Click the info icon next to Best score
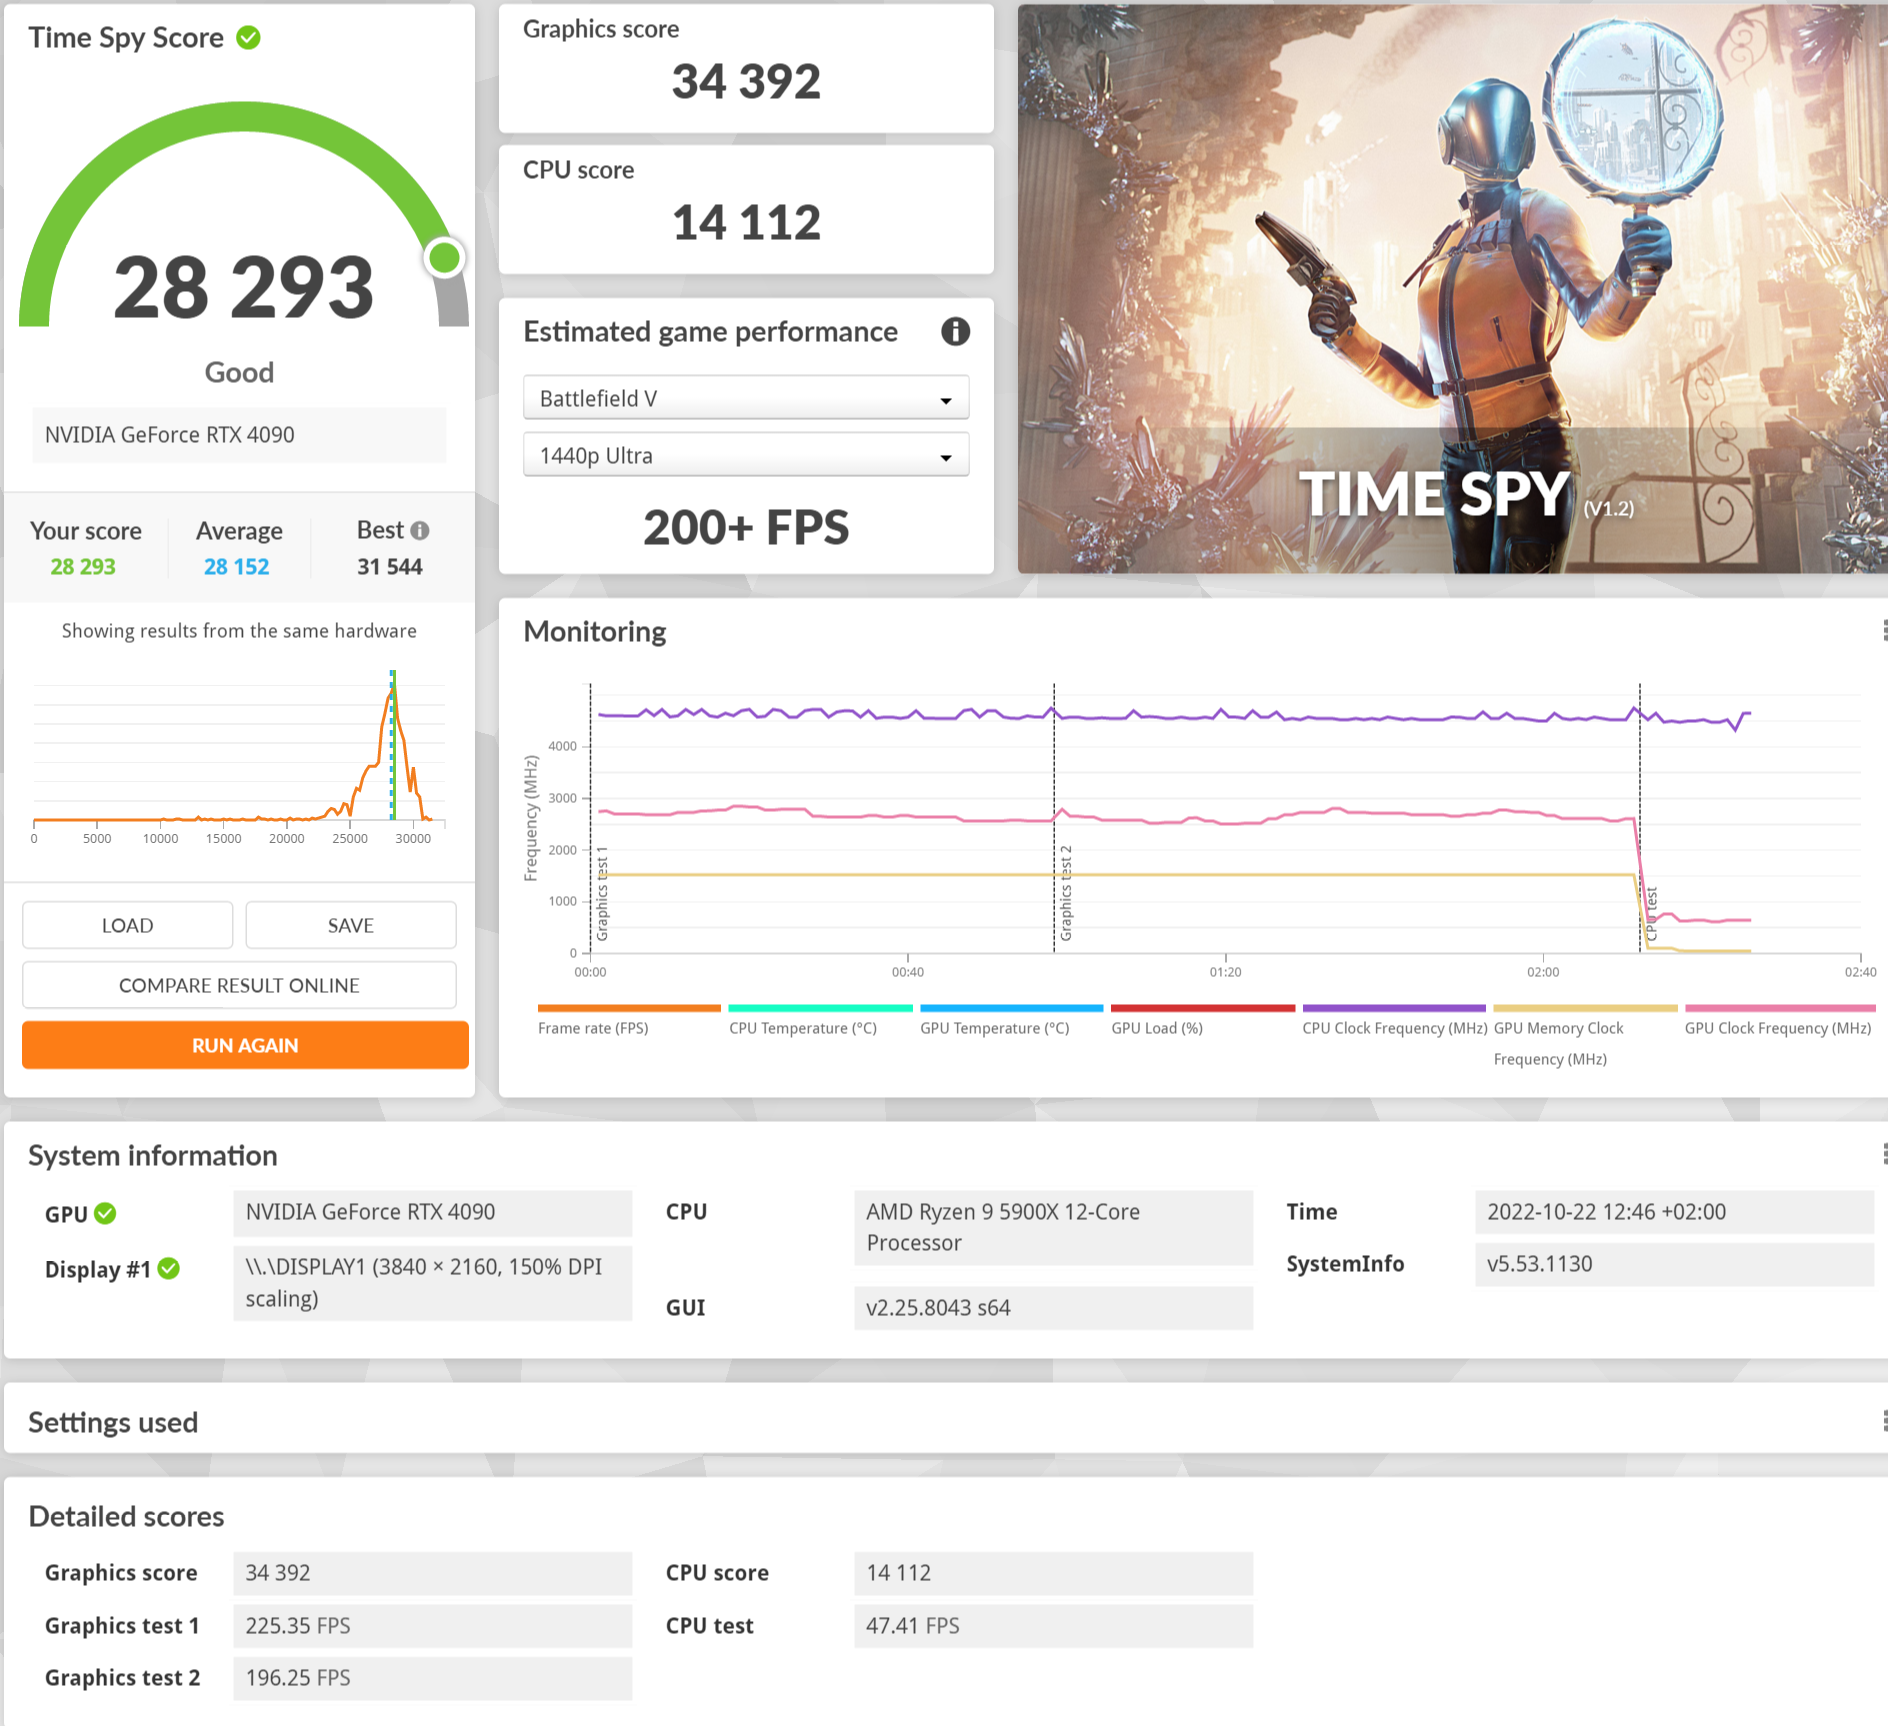The height and width of the screenshot is (1726, 1888). pyautogui.click(x=419, y=529)
